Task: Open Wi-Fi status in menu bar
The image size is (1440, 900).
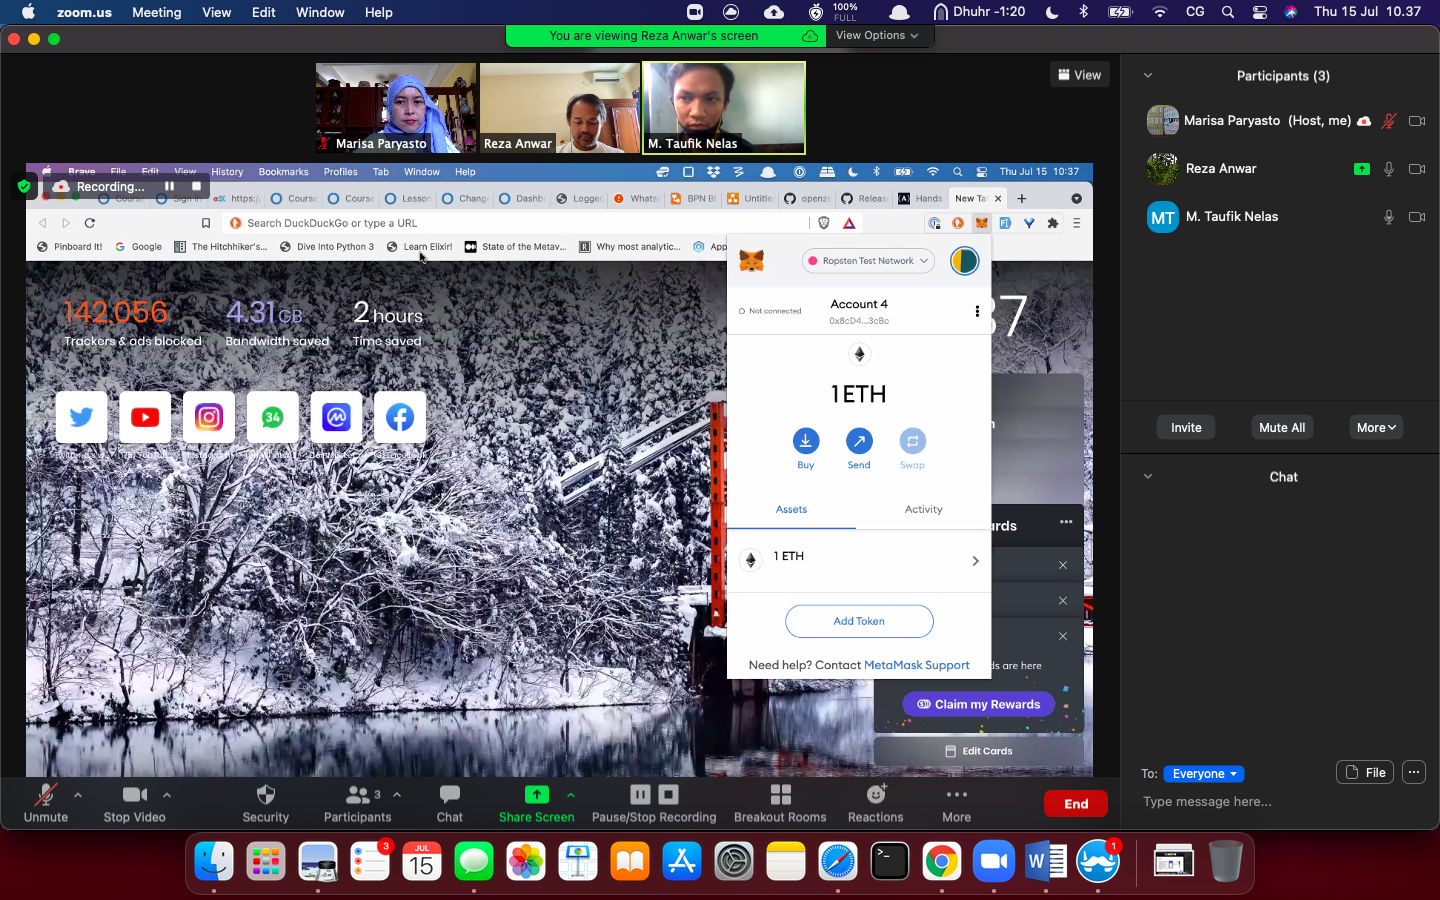Action: 1160,12
